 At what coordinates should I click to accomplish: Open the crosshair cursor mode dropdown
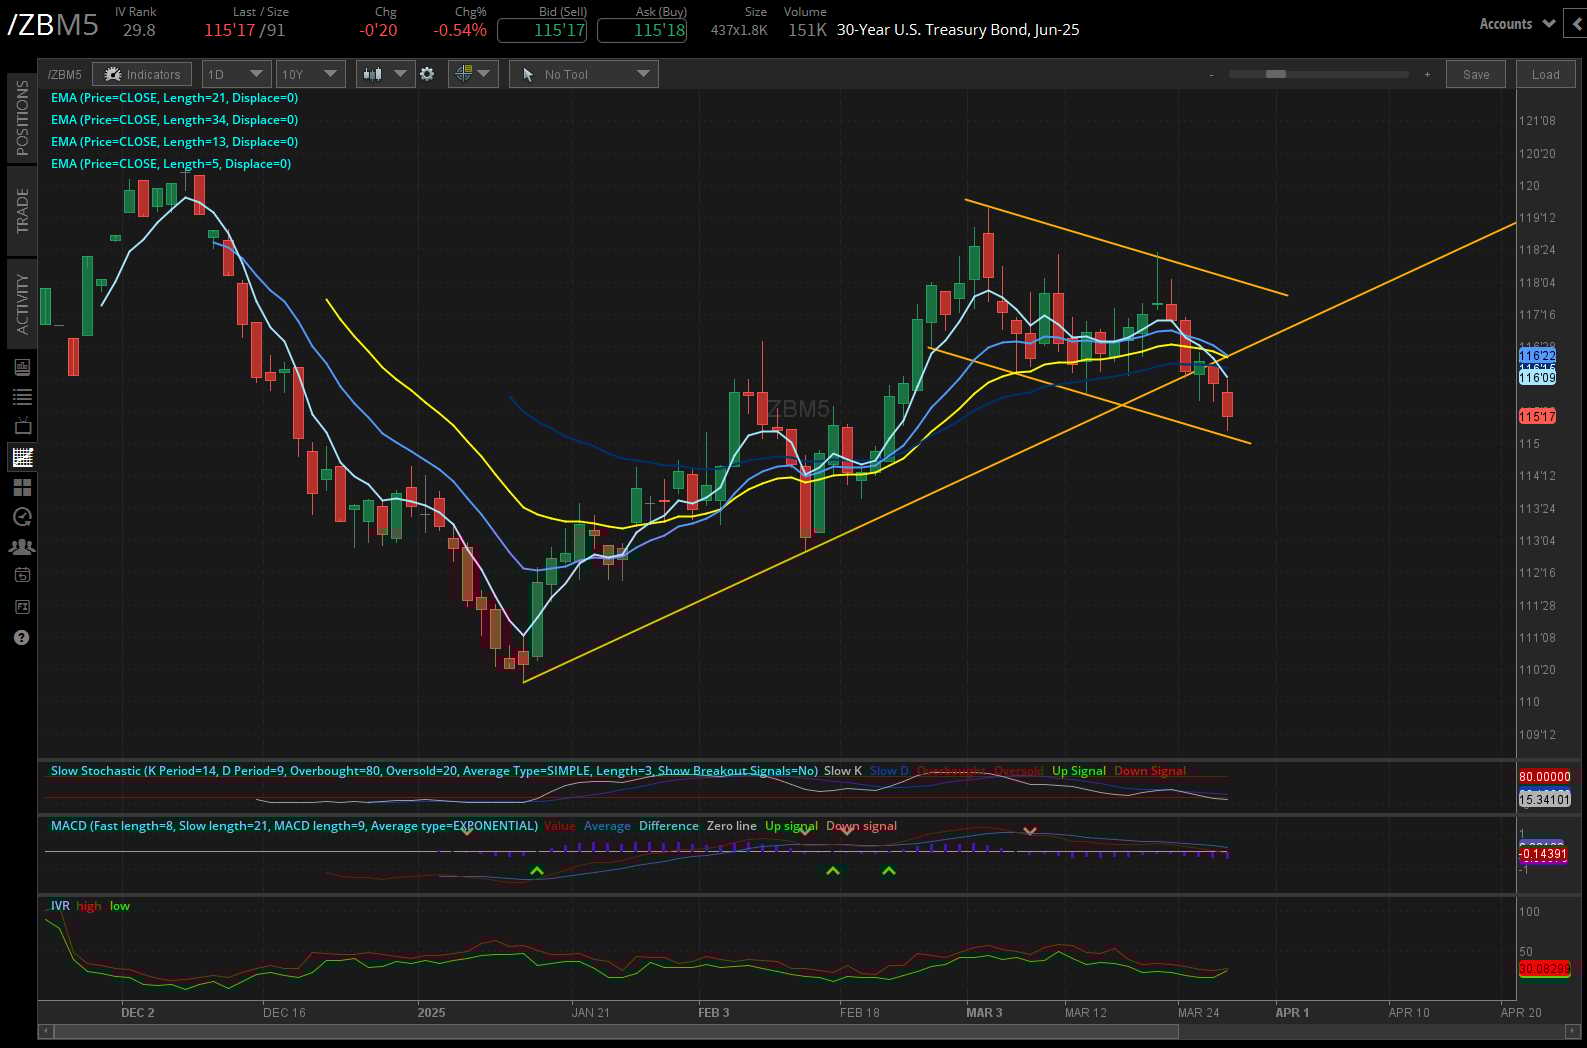point(473,74)
